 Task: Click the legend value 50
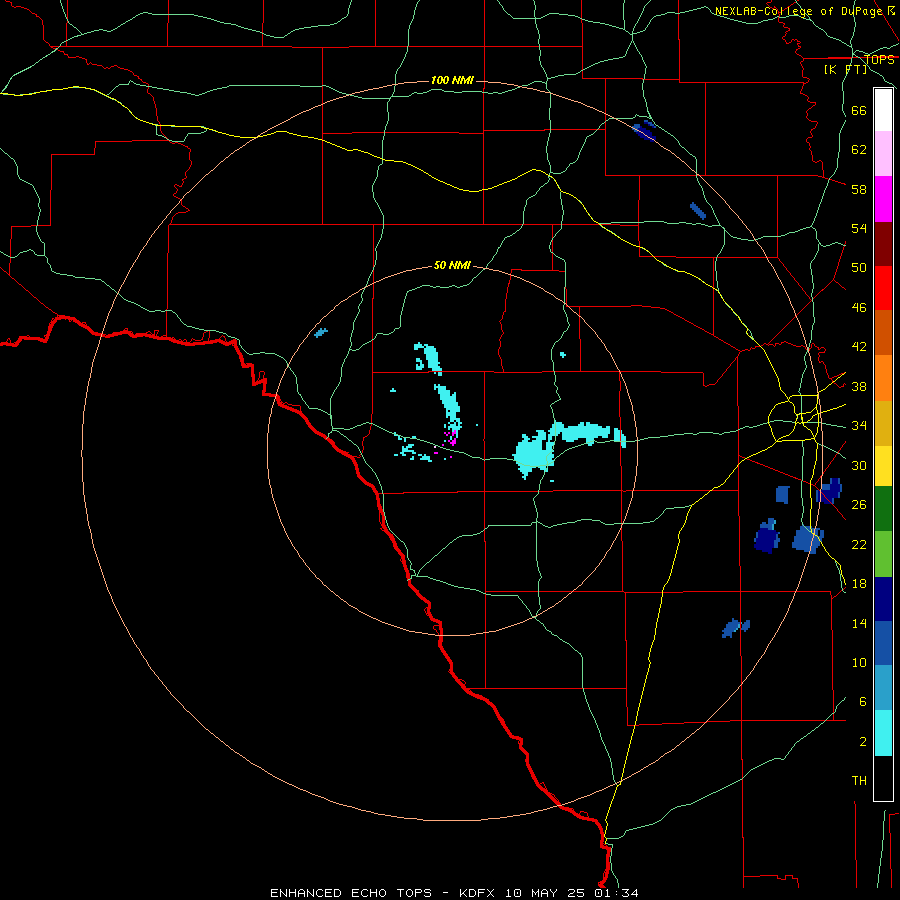(x=859, y=268)
